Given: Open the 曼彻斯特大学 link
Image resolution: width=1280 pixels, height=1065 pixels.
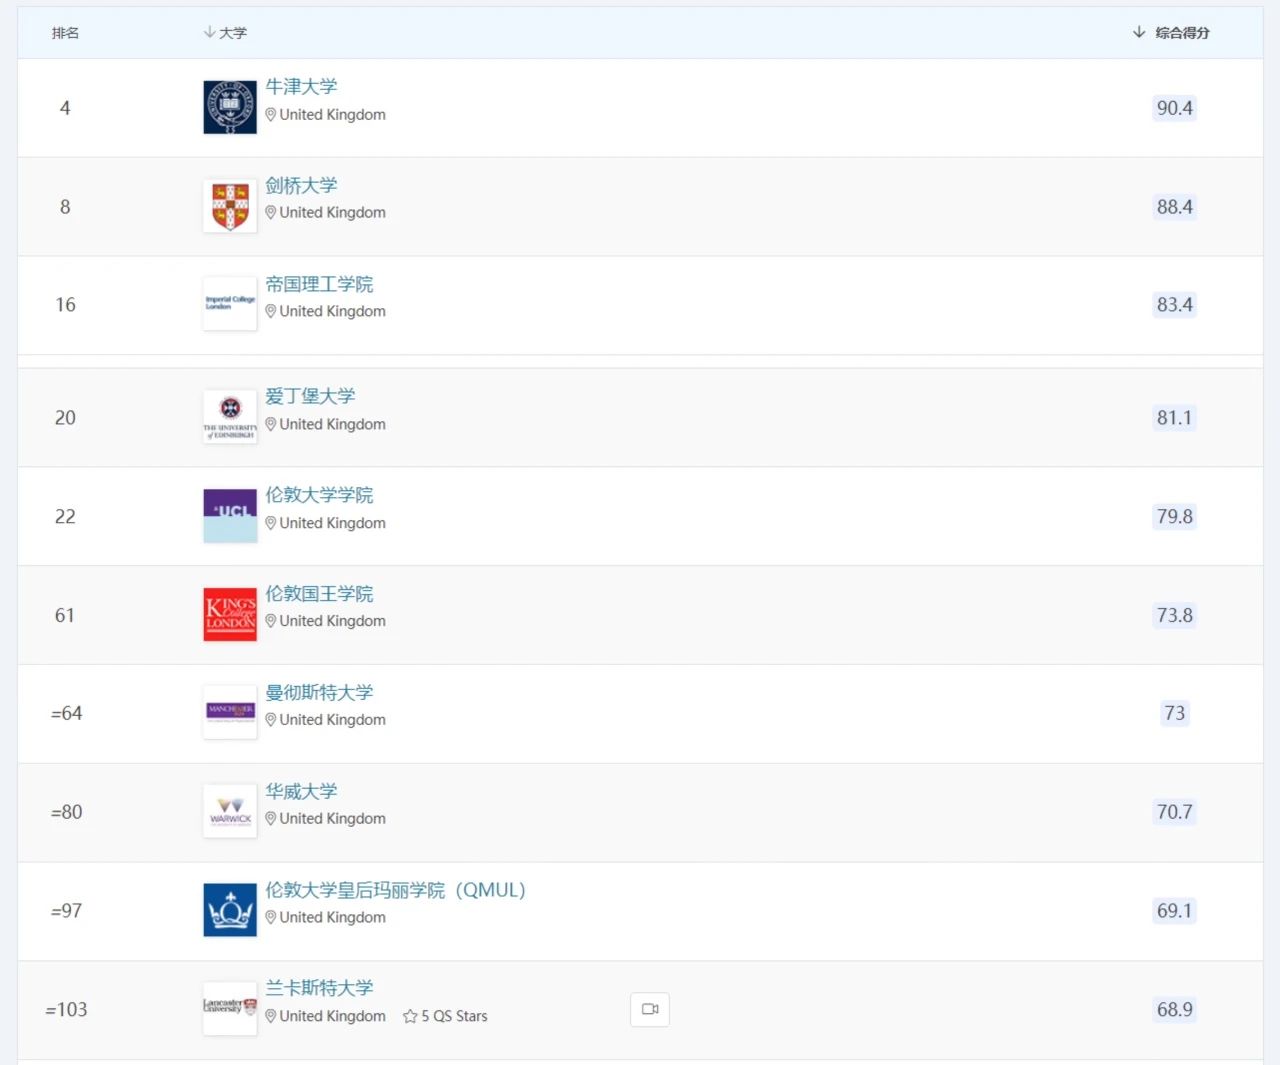Looking at the screenshot, I should 319,693.
